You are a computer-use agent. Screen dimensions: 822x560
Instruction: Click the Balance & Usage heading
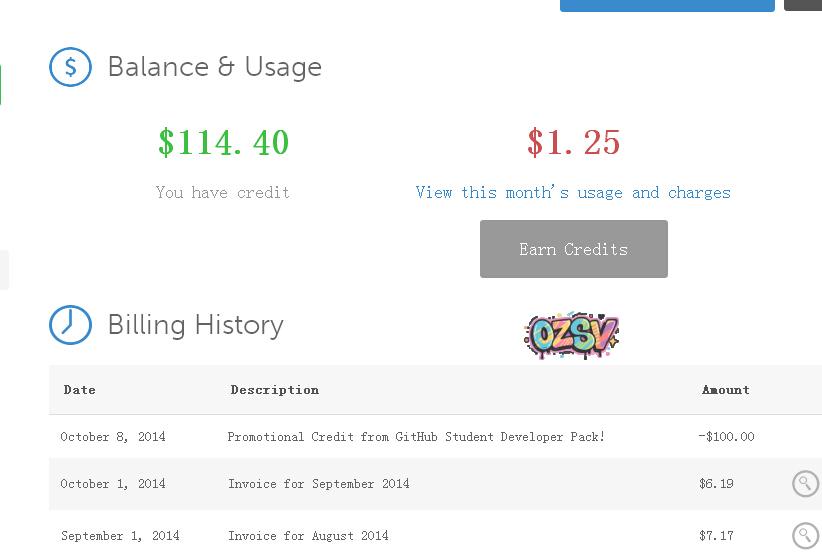[214, 67]
